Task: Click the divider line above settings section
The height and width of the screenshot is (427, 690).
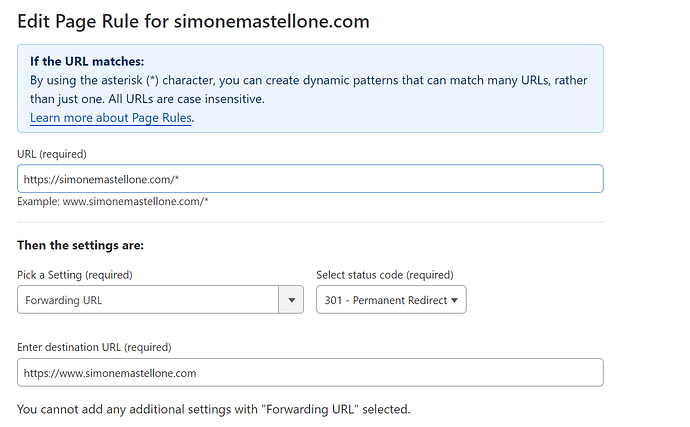Action: (310, 222)
